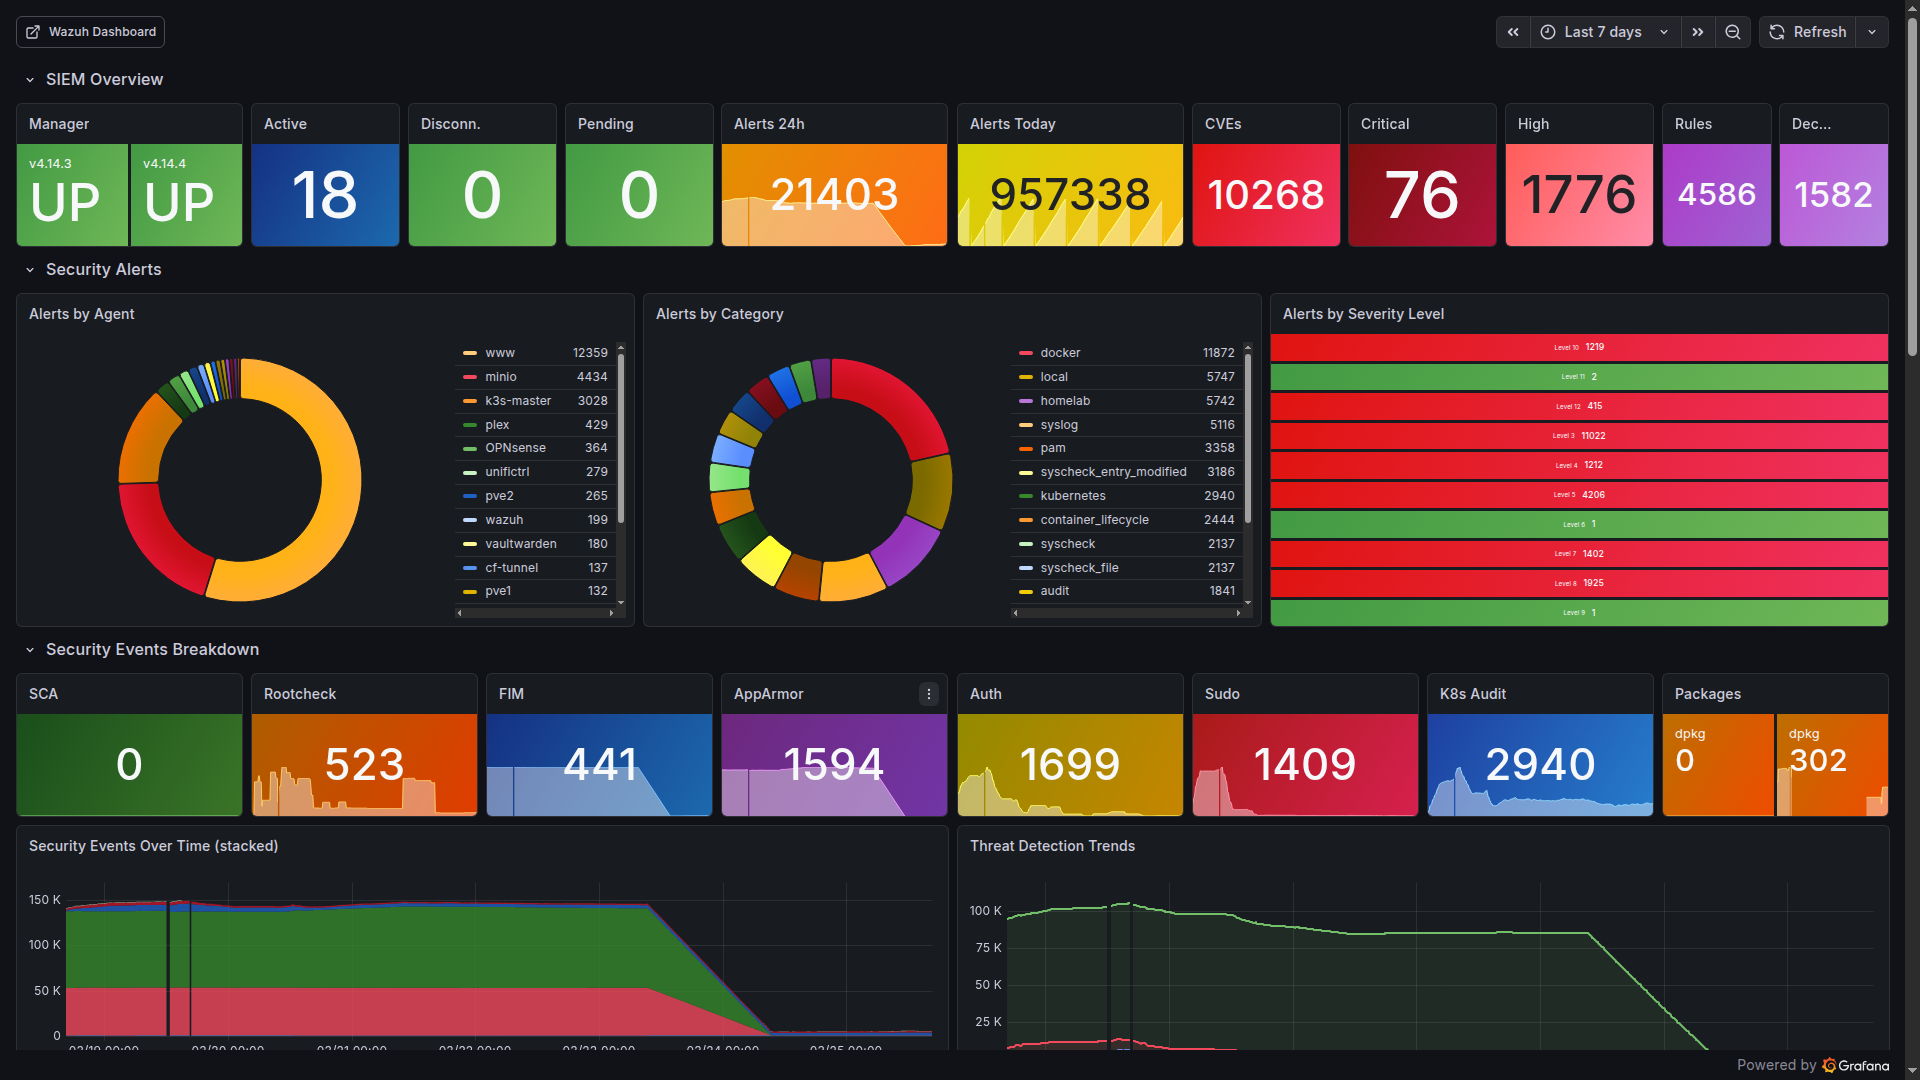
Task: Open the AppArmor panel three-dot menu
Action: coord(928,694)
